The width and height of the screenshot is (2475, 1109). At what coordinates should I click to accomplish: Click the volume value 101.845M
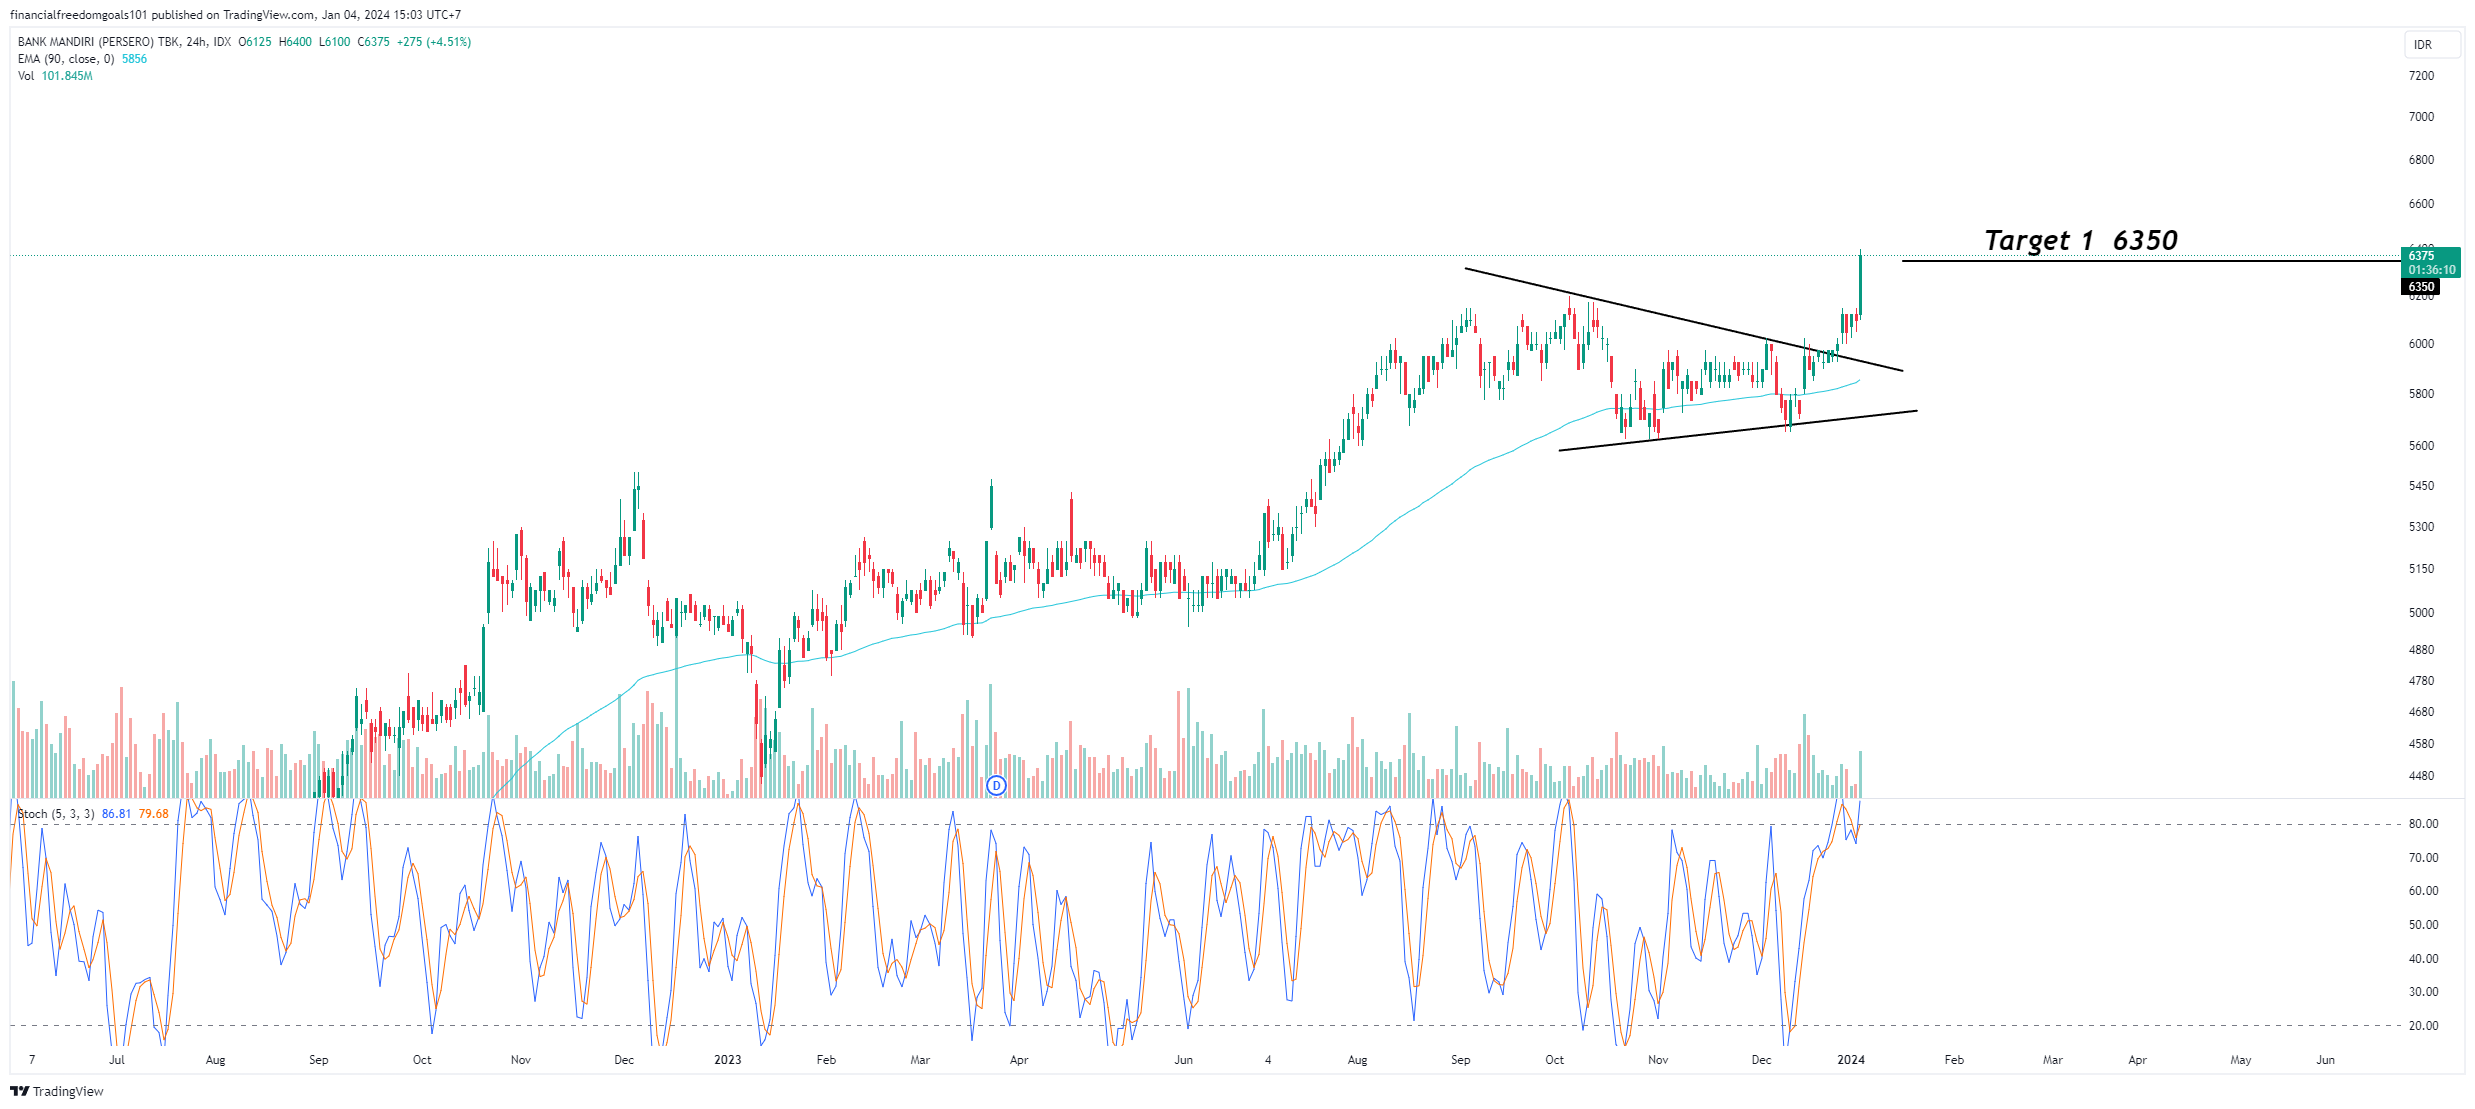(x=67, y=76)
